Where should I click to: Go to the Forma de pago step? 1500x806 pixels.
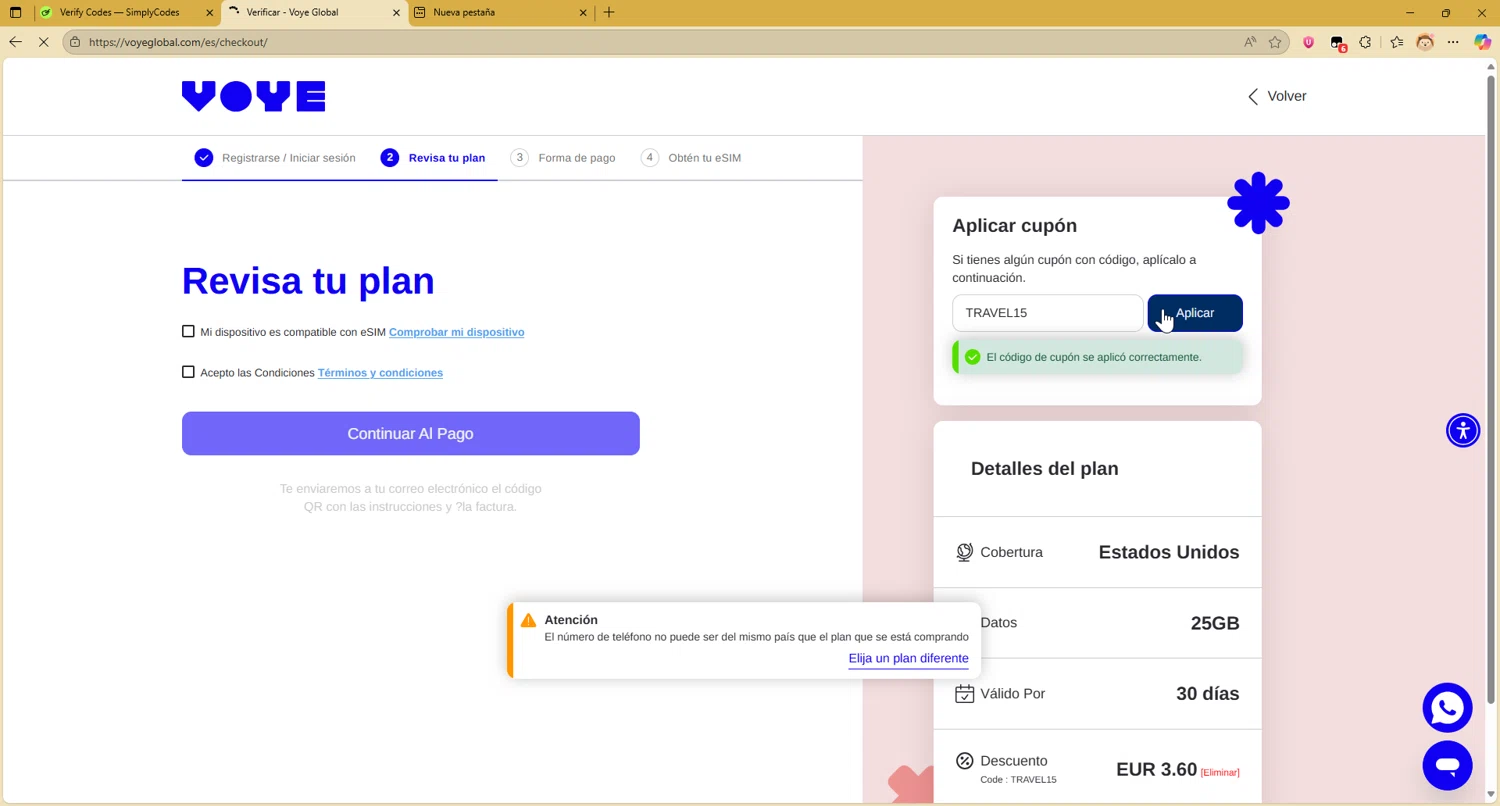pyautogui.click(x=563, y=158)
